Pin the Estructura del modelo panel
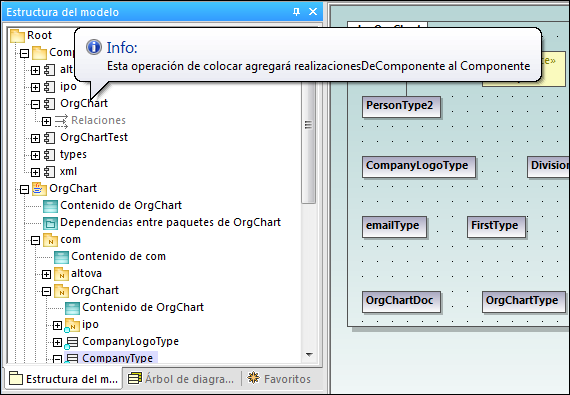 click(x=296, y=12)
